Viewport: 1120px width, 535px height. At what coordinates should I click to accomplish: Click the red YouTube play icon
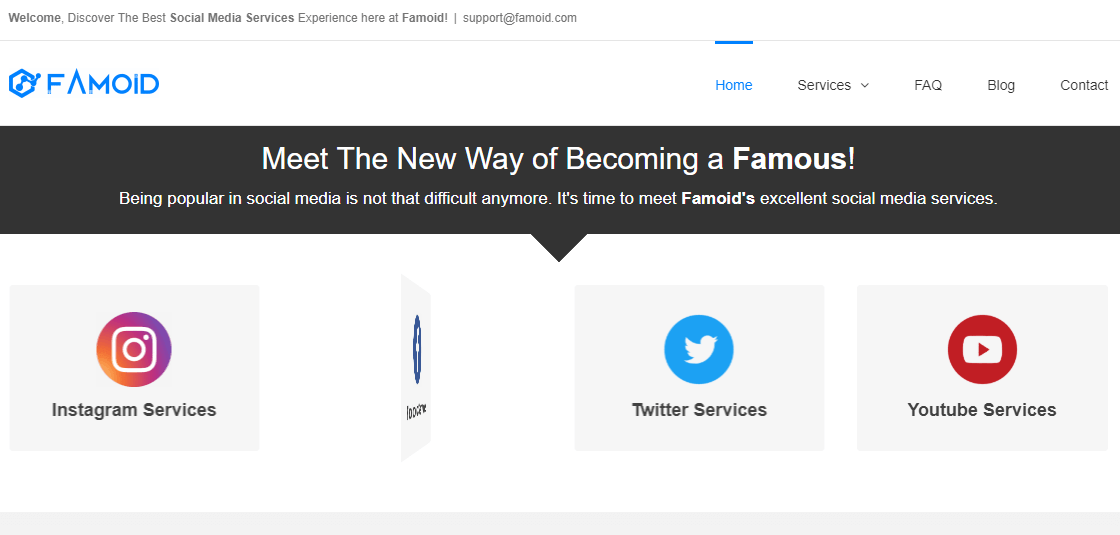pos(982,349)
